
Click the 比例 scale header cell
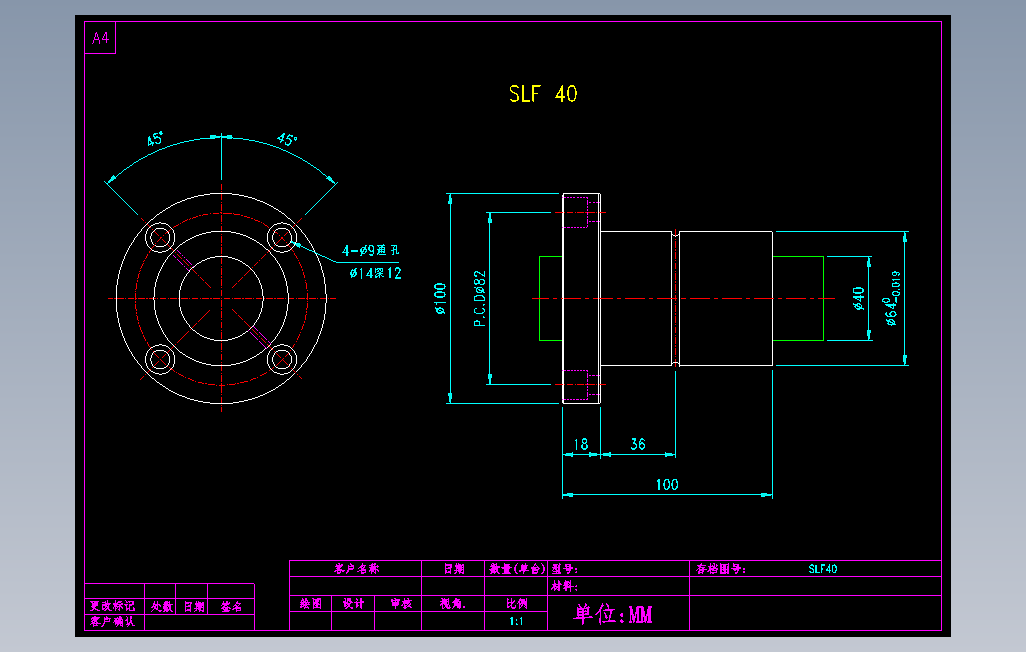(516, 604)
